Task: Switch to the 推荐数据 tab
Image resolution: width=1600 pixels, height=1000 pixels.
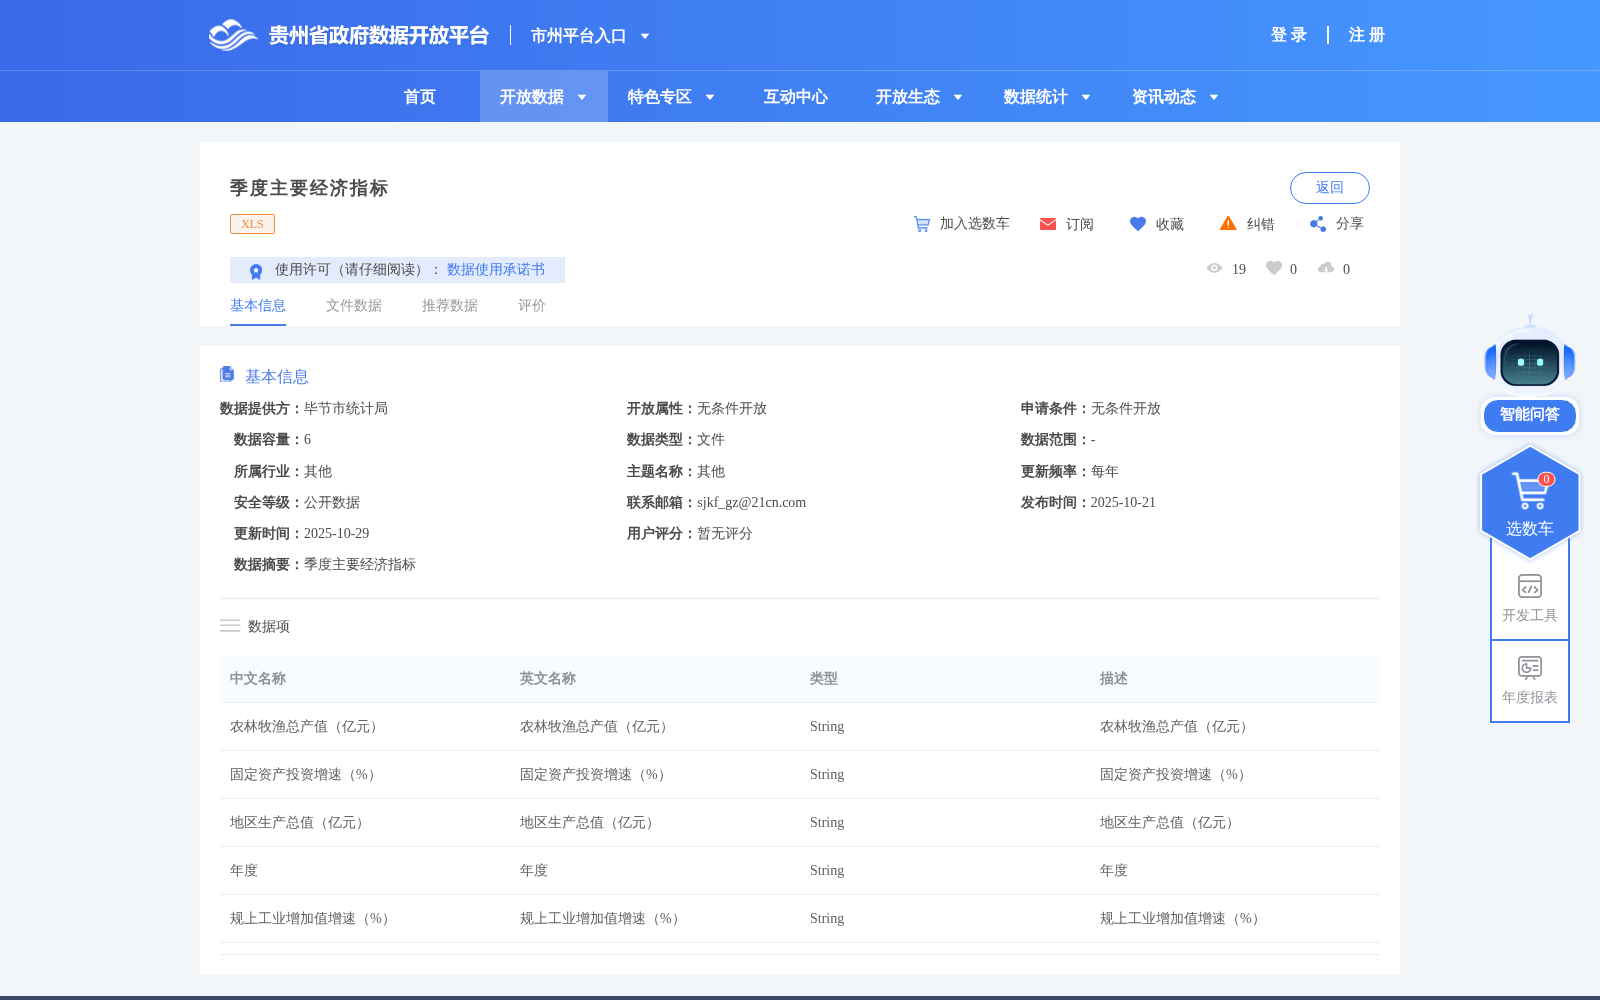Action: click(450, 305)
